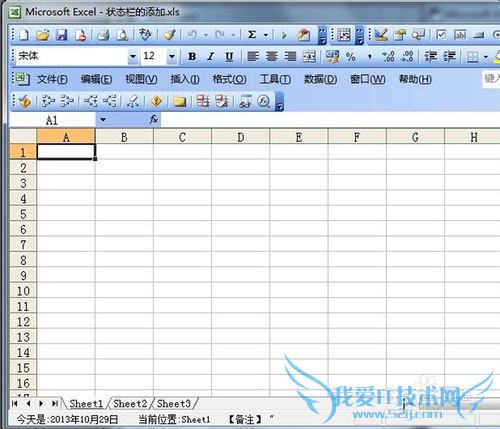Click Clear Validation Circles icon

pyautogui.click(x=222, y=101)
